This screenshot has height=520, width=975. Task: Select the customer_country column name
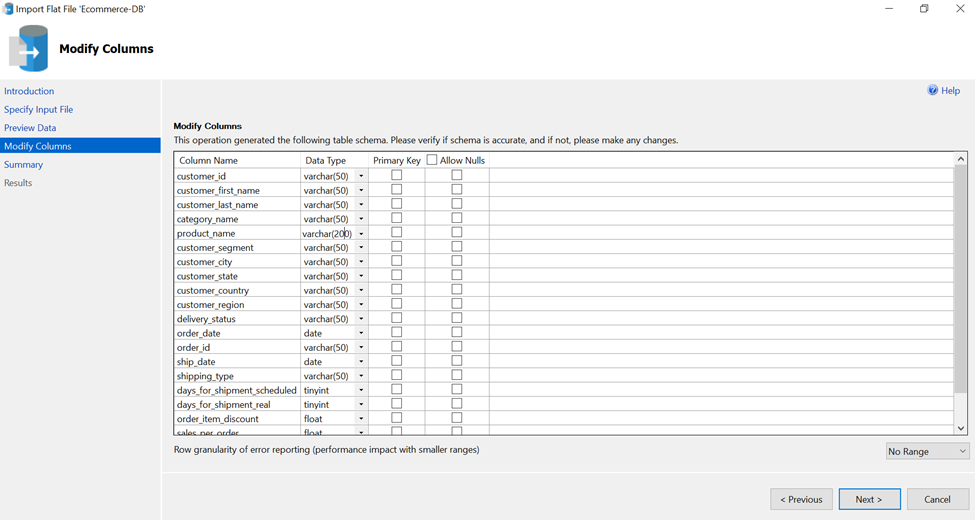(213, 290)
